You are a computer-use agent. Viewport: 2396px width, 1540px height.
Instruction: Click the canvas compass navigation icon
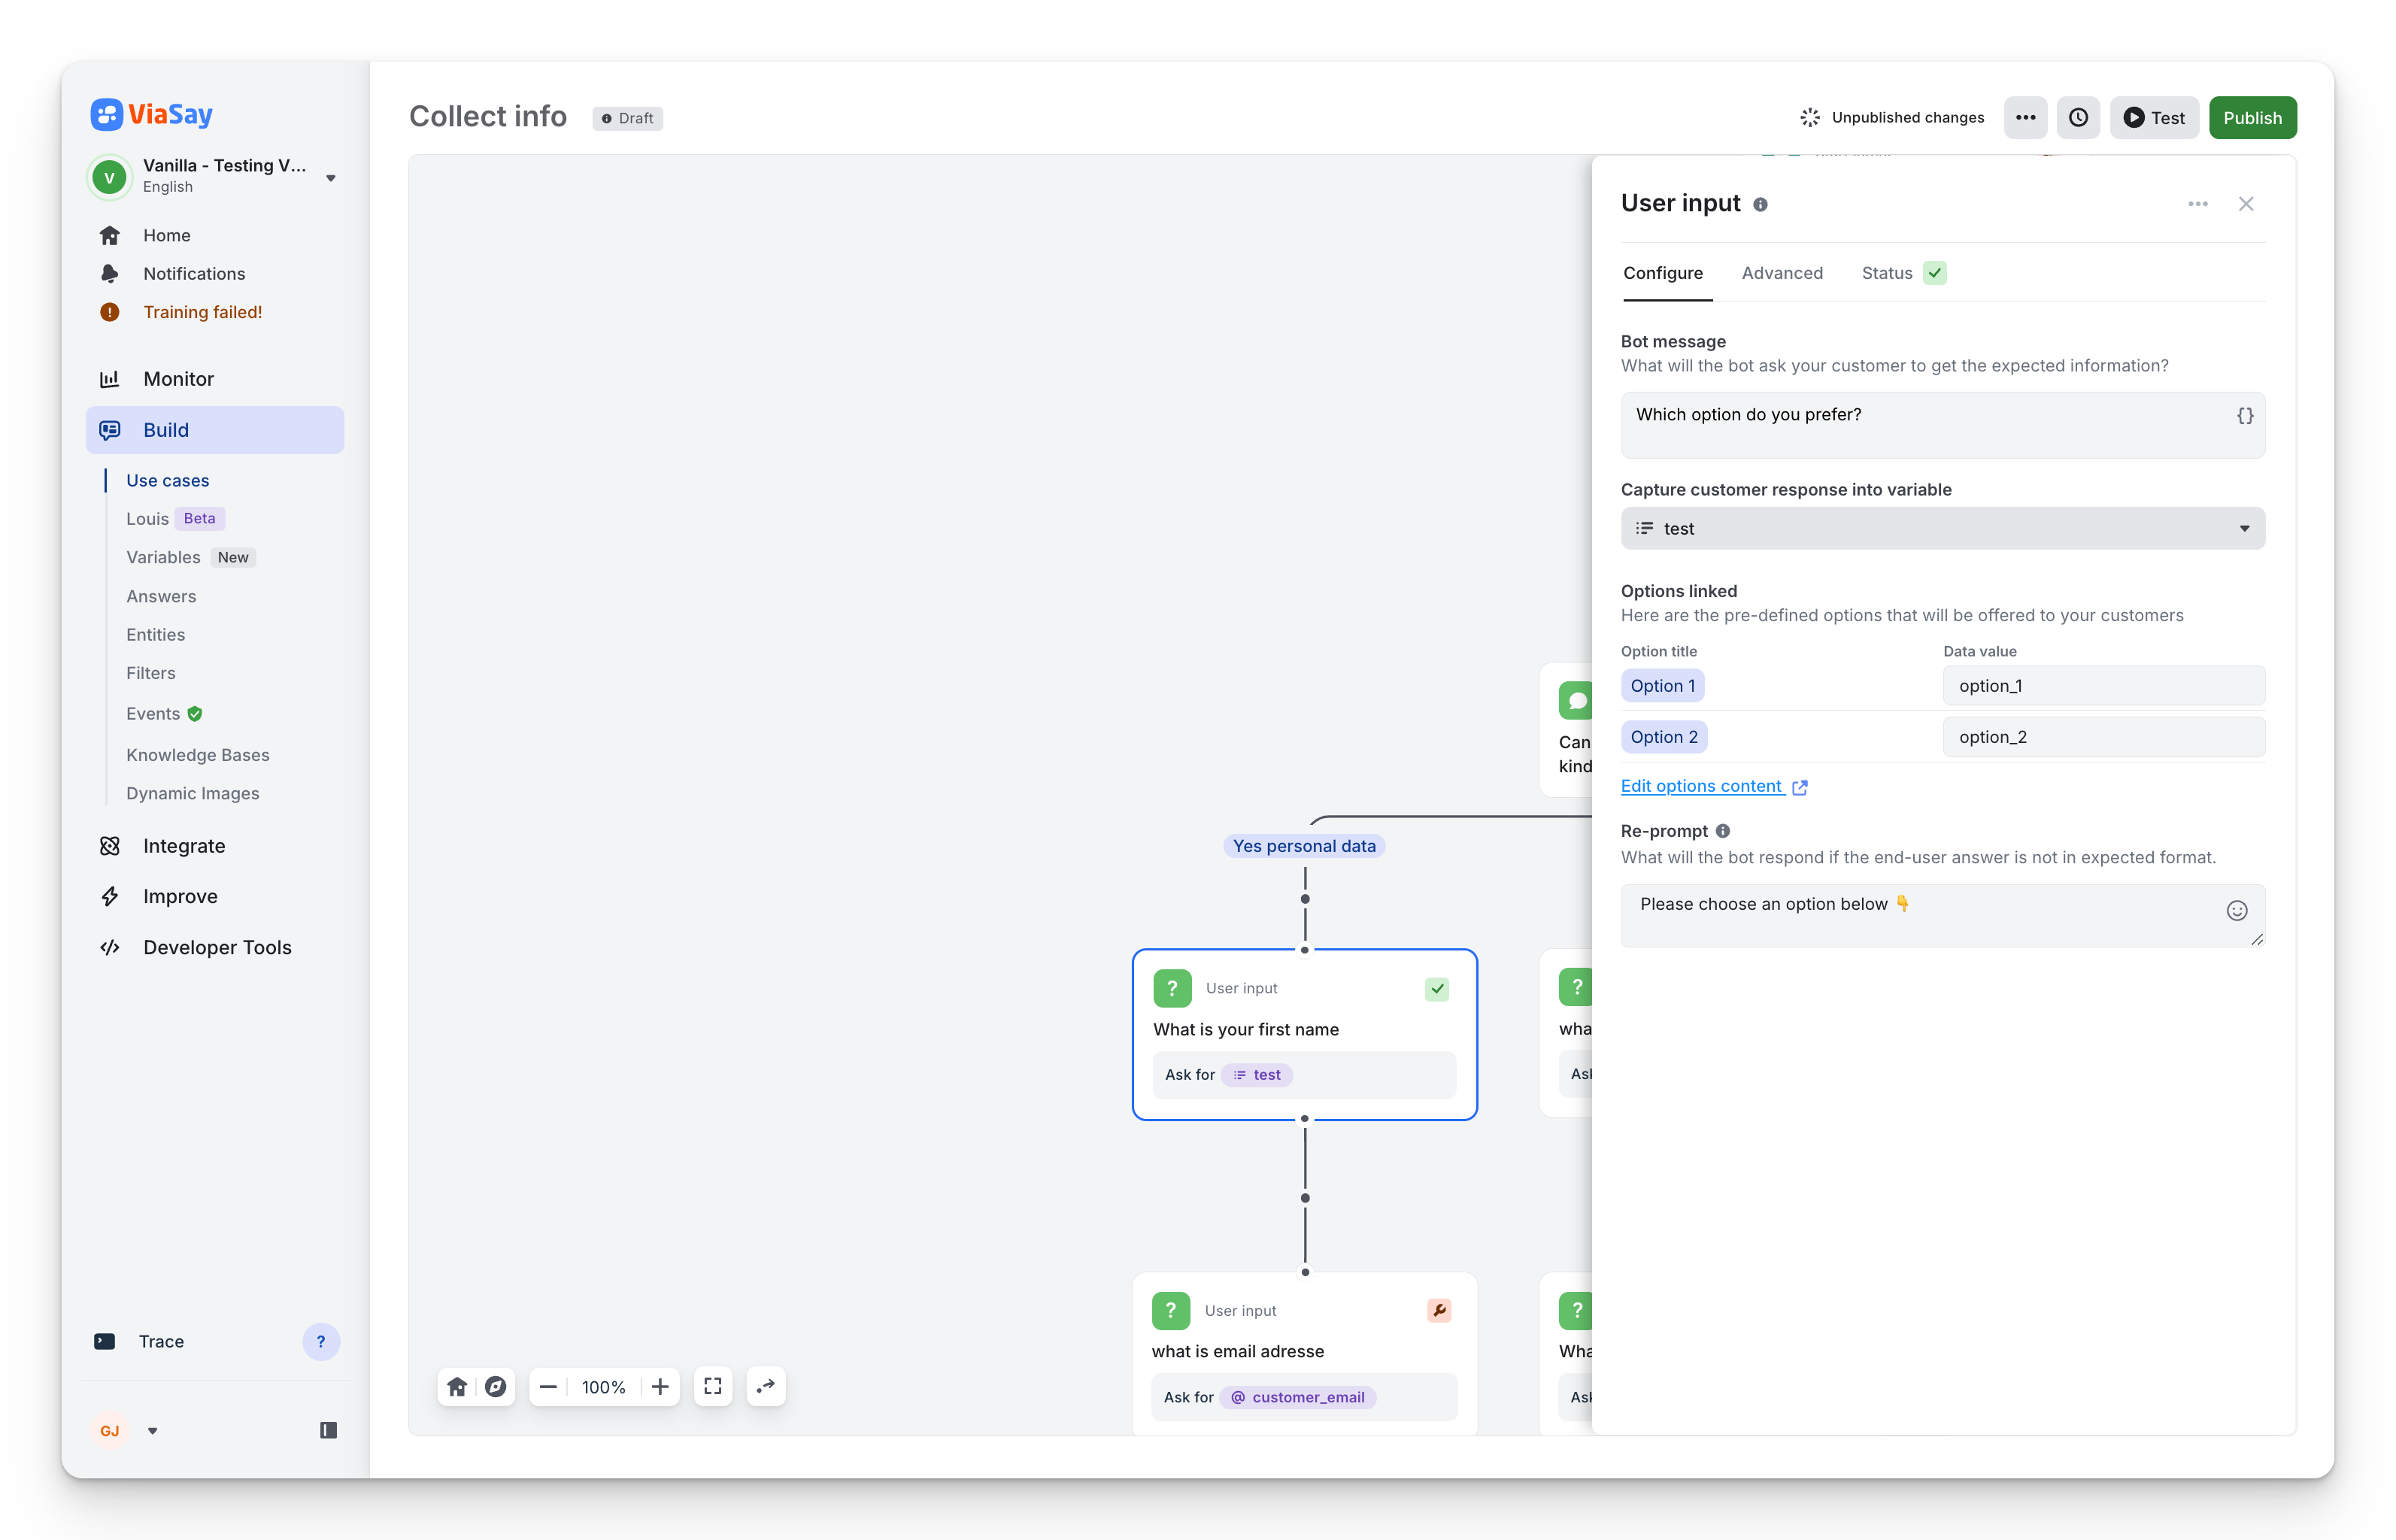[495, 1386]
